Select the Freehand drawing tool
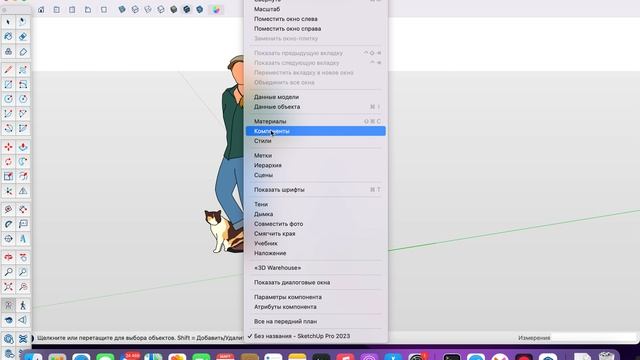Viewport: 640px width, 360px height. click(23, 69)
